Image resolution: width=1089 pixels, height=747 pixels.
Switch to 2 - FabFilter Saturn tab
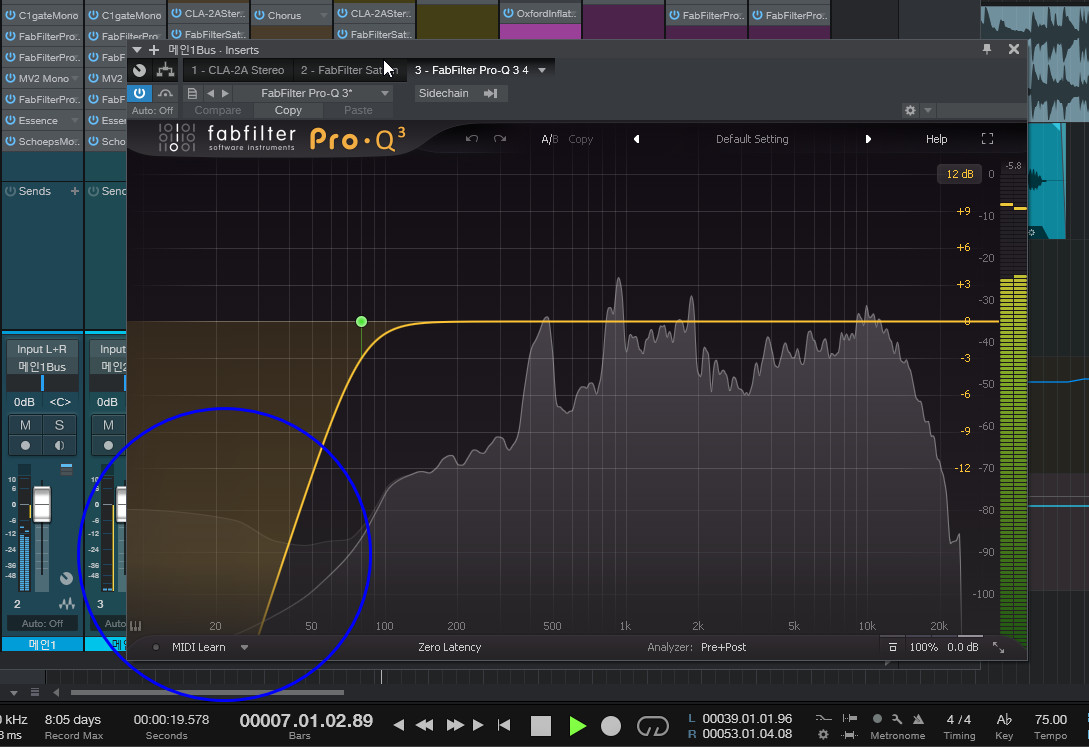tap(347, 70)
